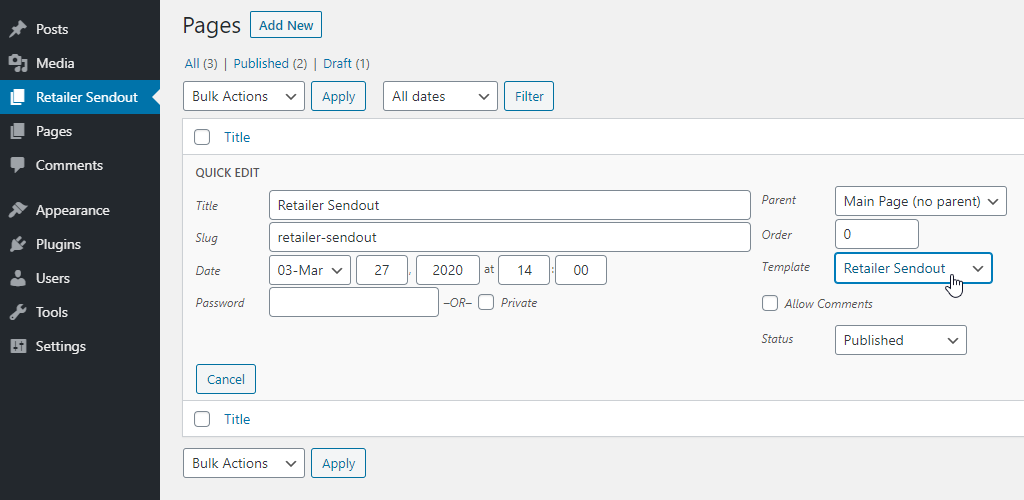
Task: Open Media library icon in sidebar
Action: (x=18, y=63)
